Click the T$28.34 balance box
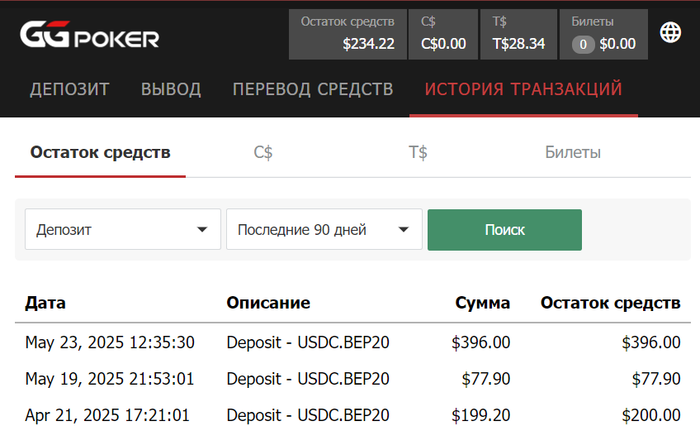This screenshot has width=700, height=426. (x=519, y=34)
